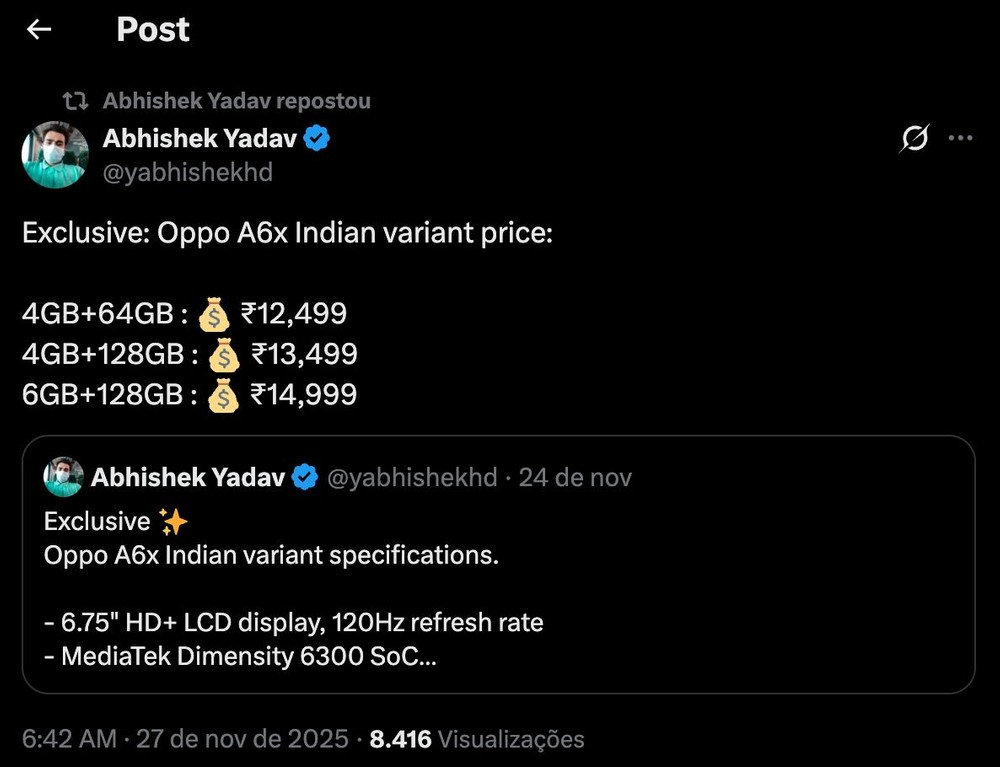
Task: Click author name in the quoted post
Action: [x=188, y=478]
